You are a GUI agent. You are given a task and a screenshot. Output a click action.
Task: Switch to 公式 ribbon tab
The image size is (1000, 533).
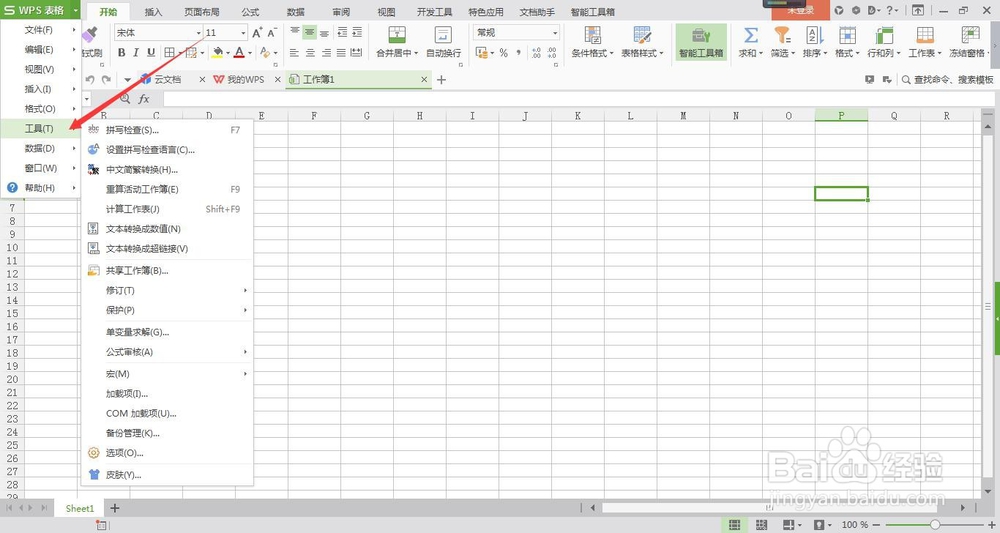pyautogui.click(x=250, y=12)
